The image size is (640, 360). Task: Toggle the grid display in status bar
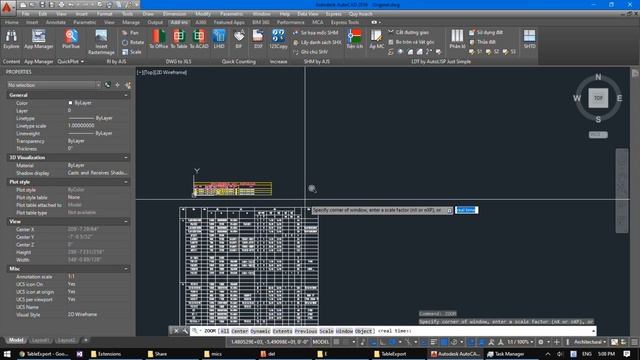coord(336,342)
